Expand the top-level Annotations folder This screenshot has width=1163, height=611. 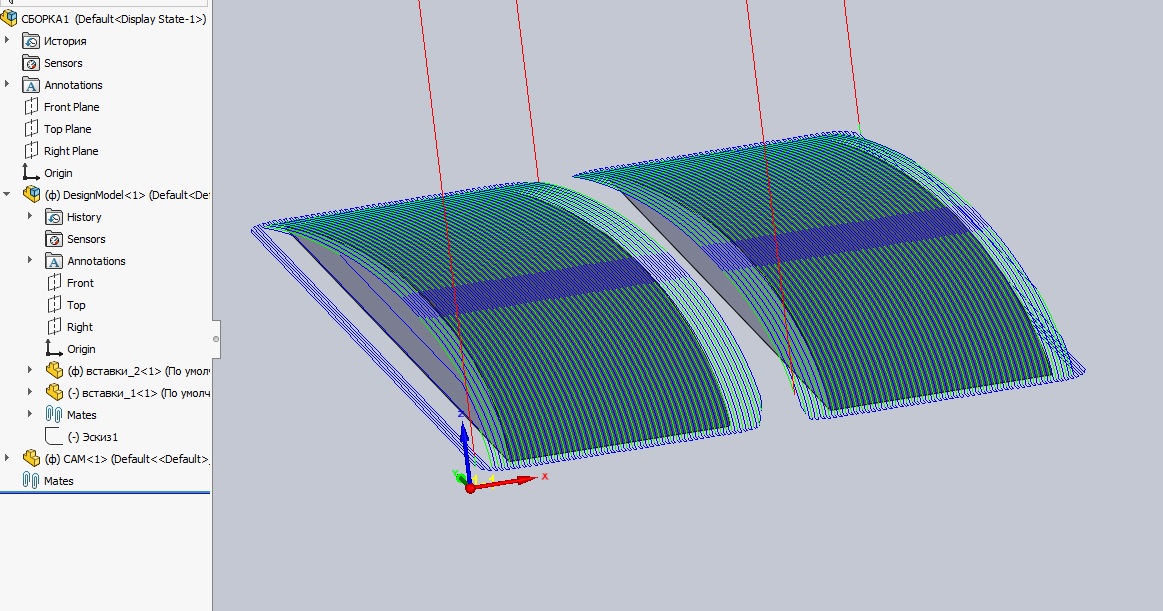pyautogui.click(x=7, y=84)
